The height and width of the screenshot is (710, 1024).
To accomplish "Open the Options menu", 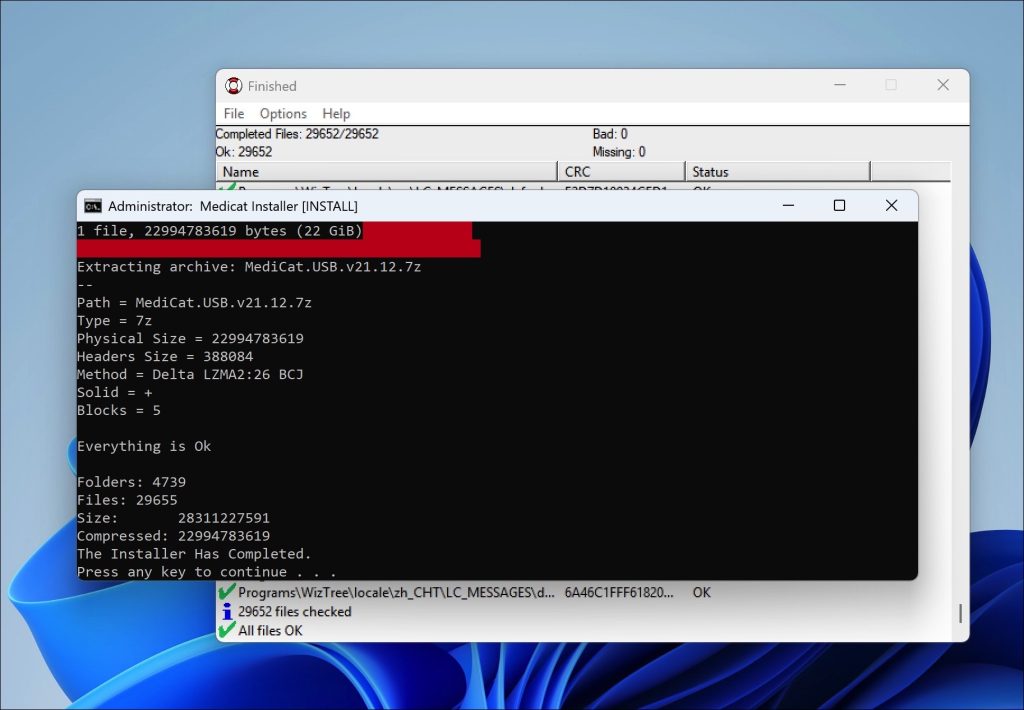I will point(283,113).
